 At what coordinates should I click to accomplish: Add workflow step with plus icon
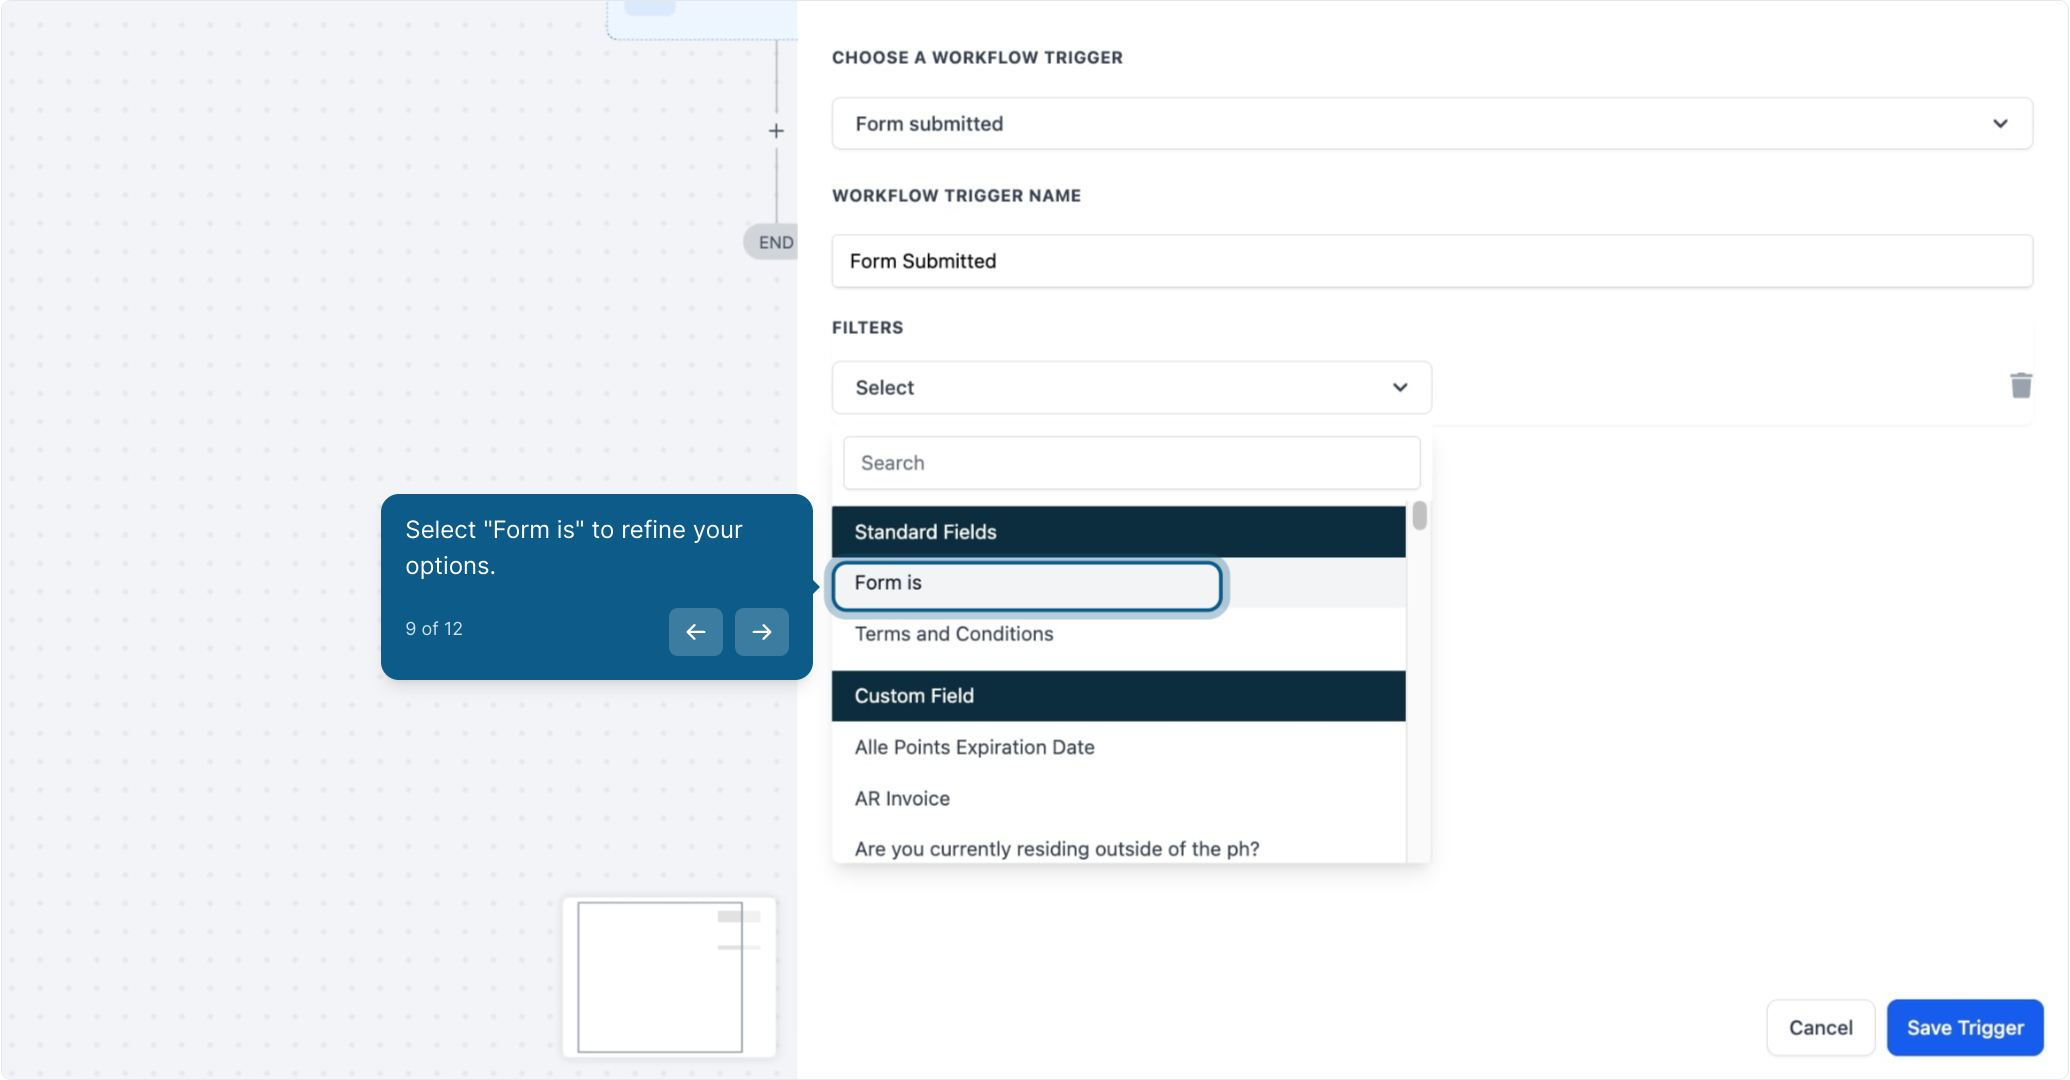pyautogui.click(x=776, y=131)
